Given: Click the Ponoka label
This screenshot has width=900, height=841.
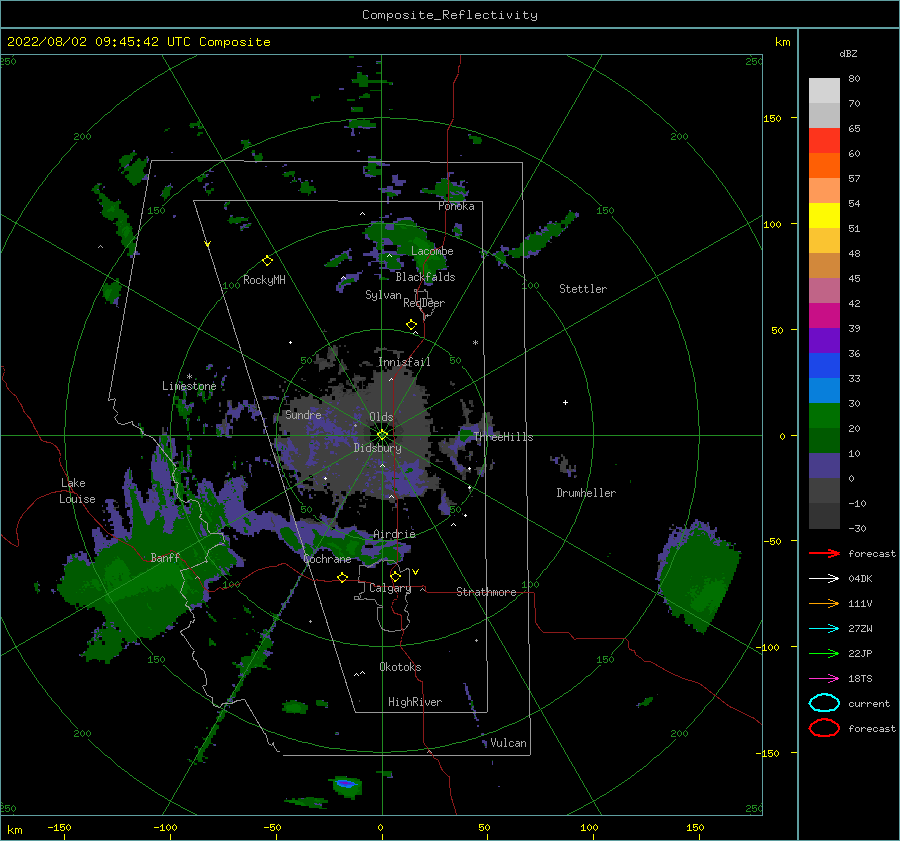Looking at the screenshot, I should coord(456,206).
